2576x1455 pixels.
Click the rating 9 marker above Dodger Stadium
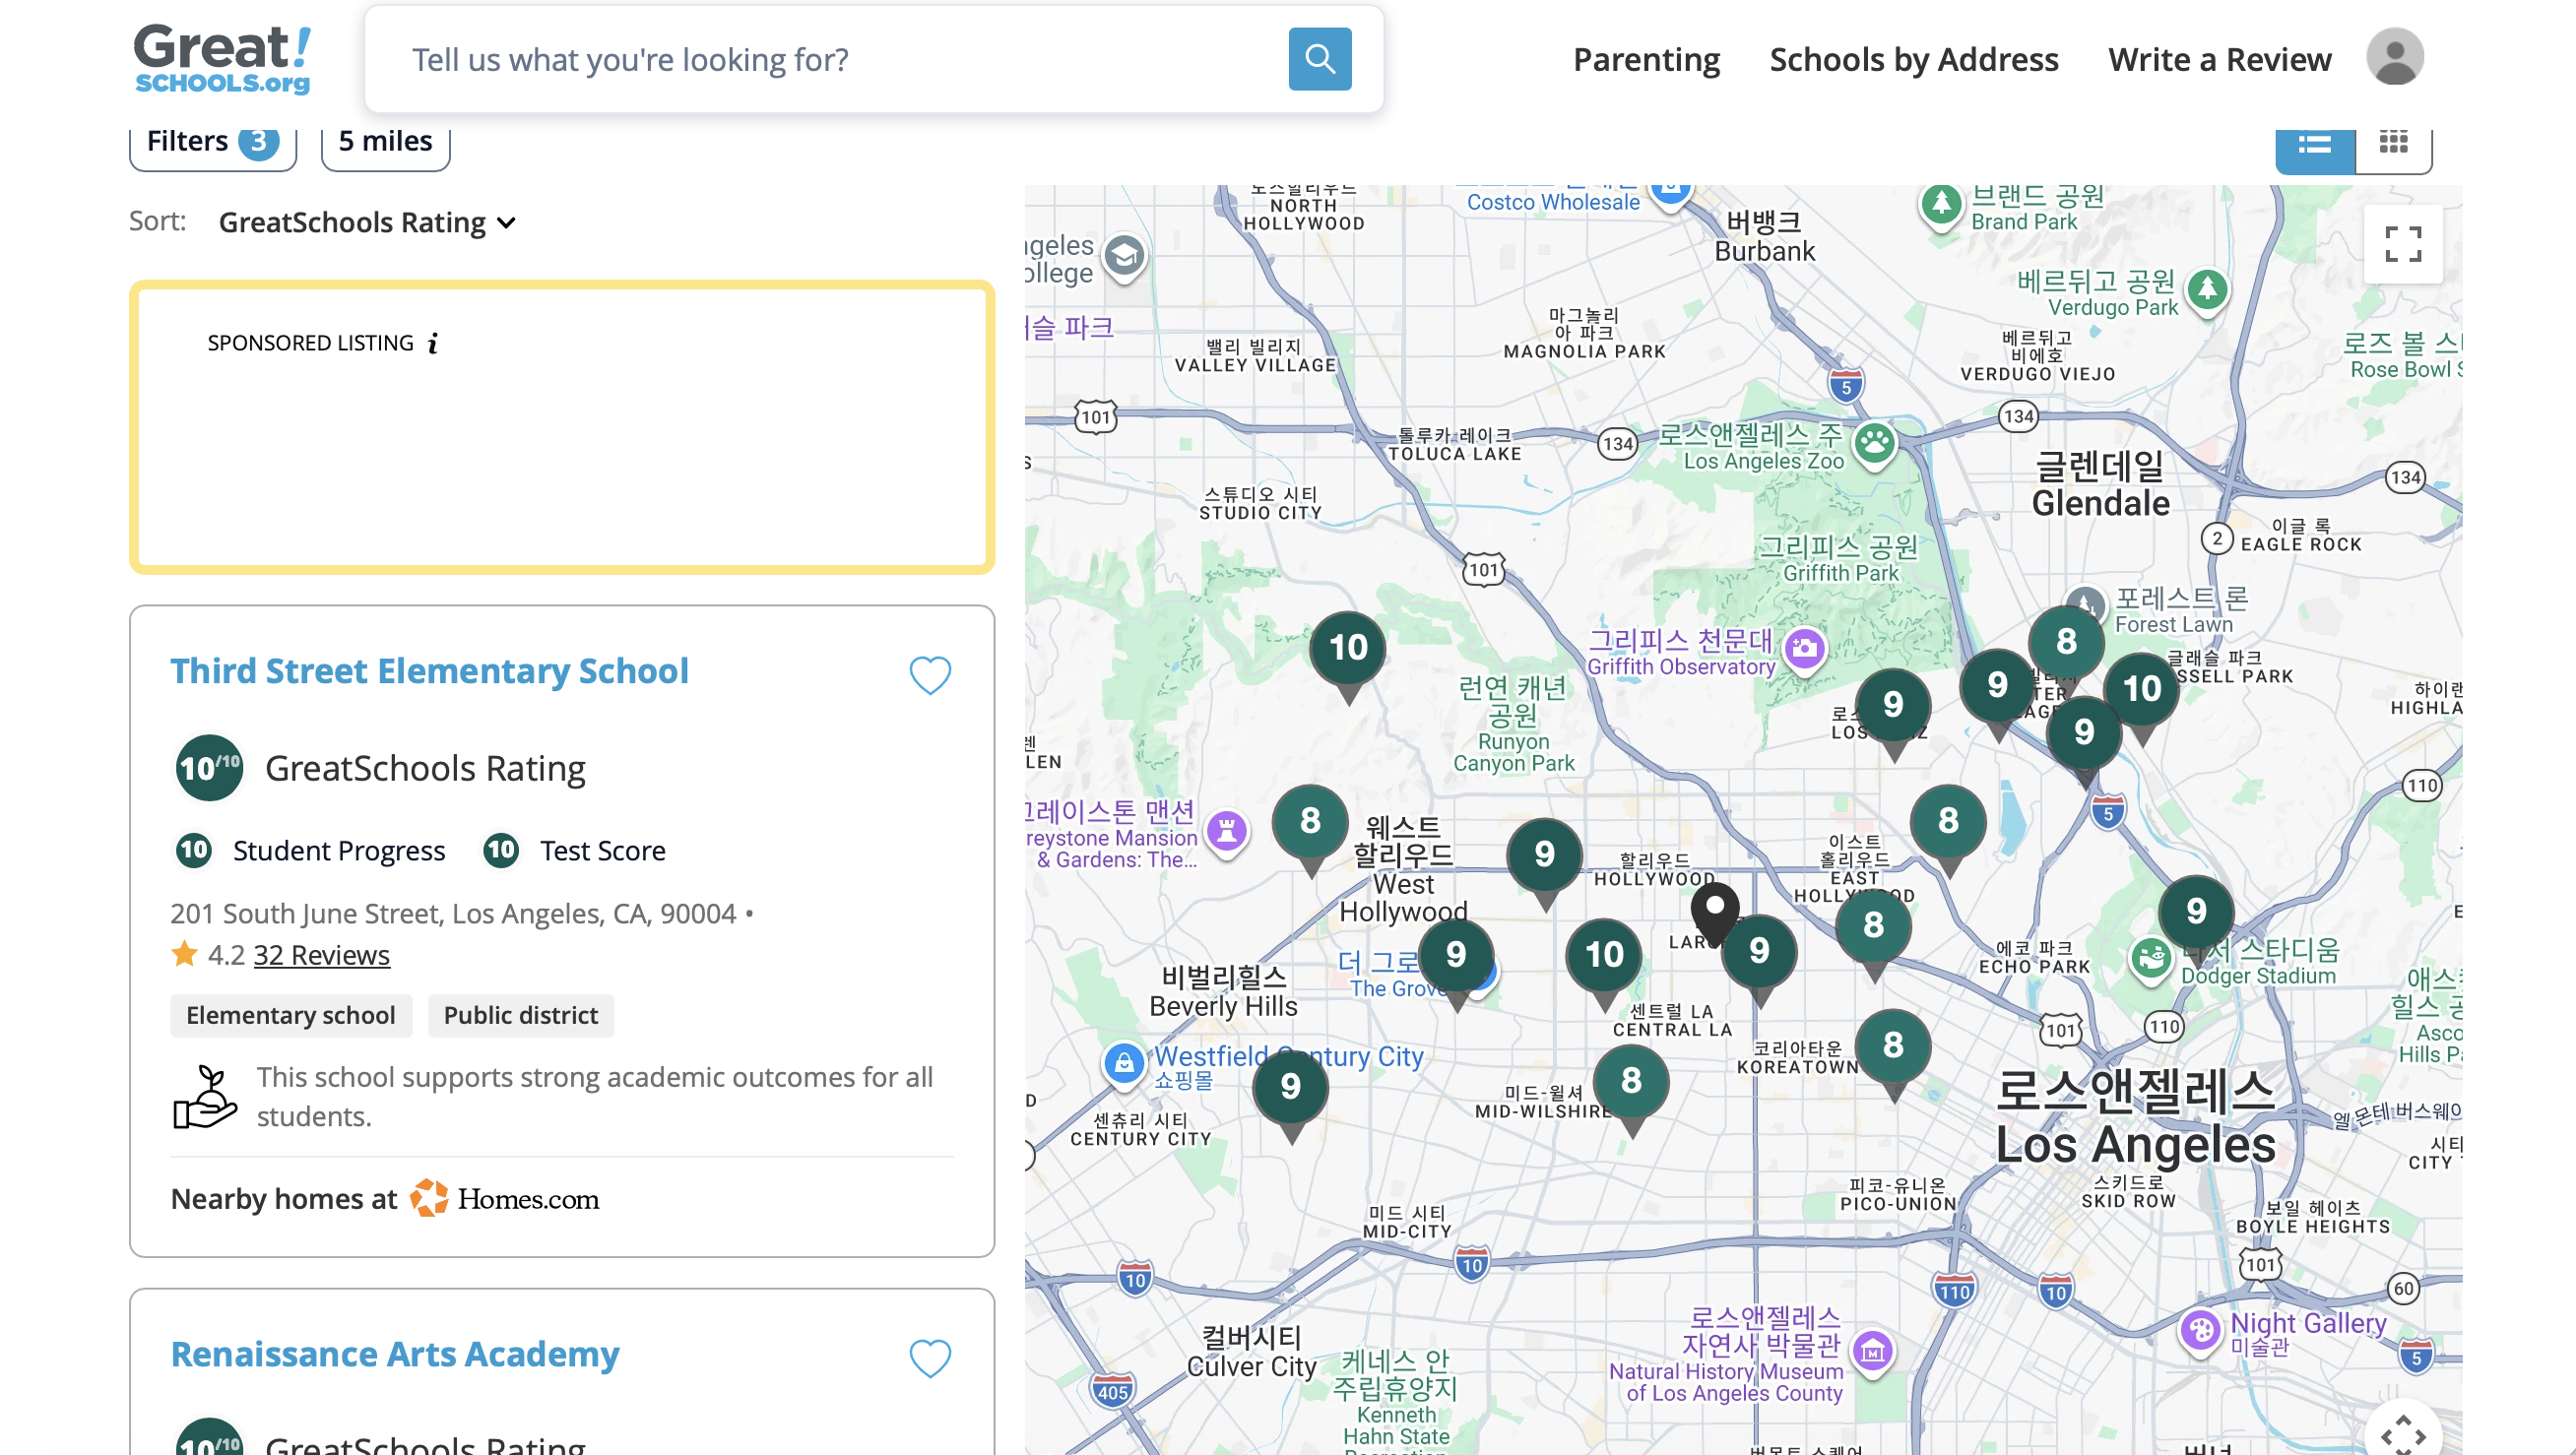2196,911
